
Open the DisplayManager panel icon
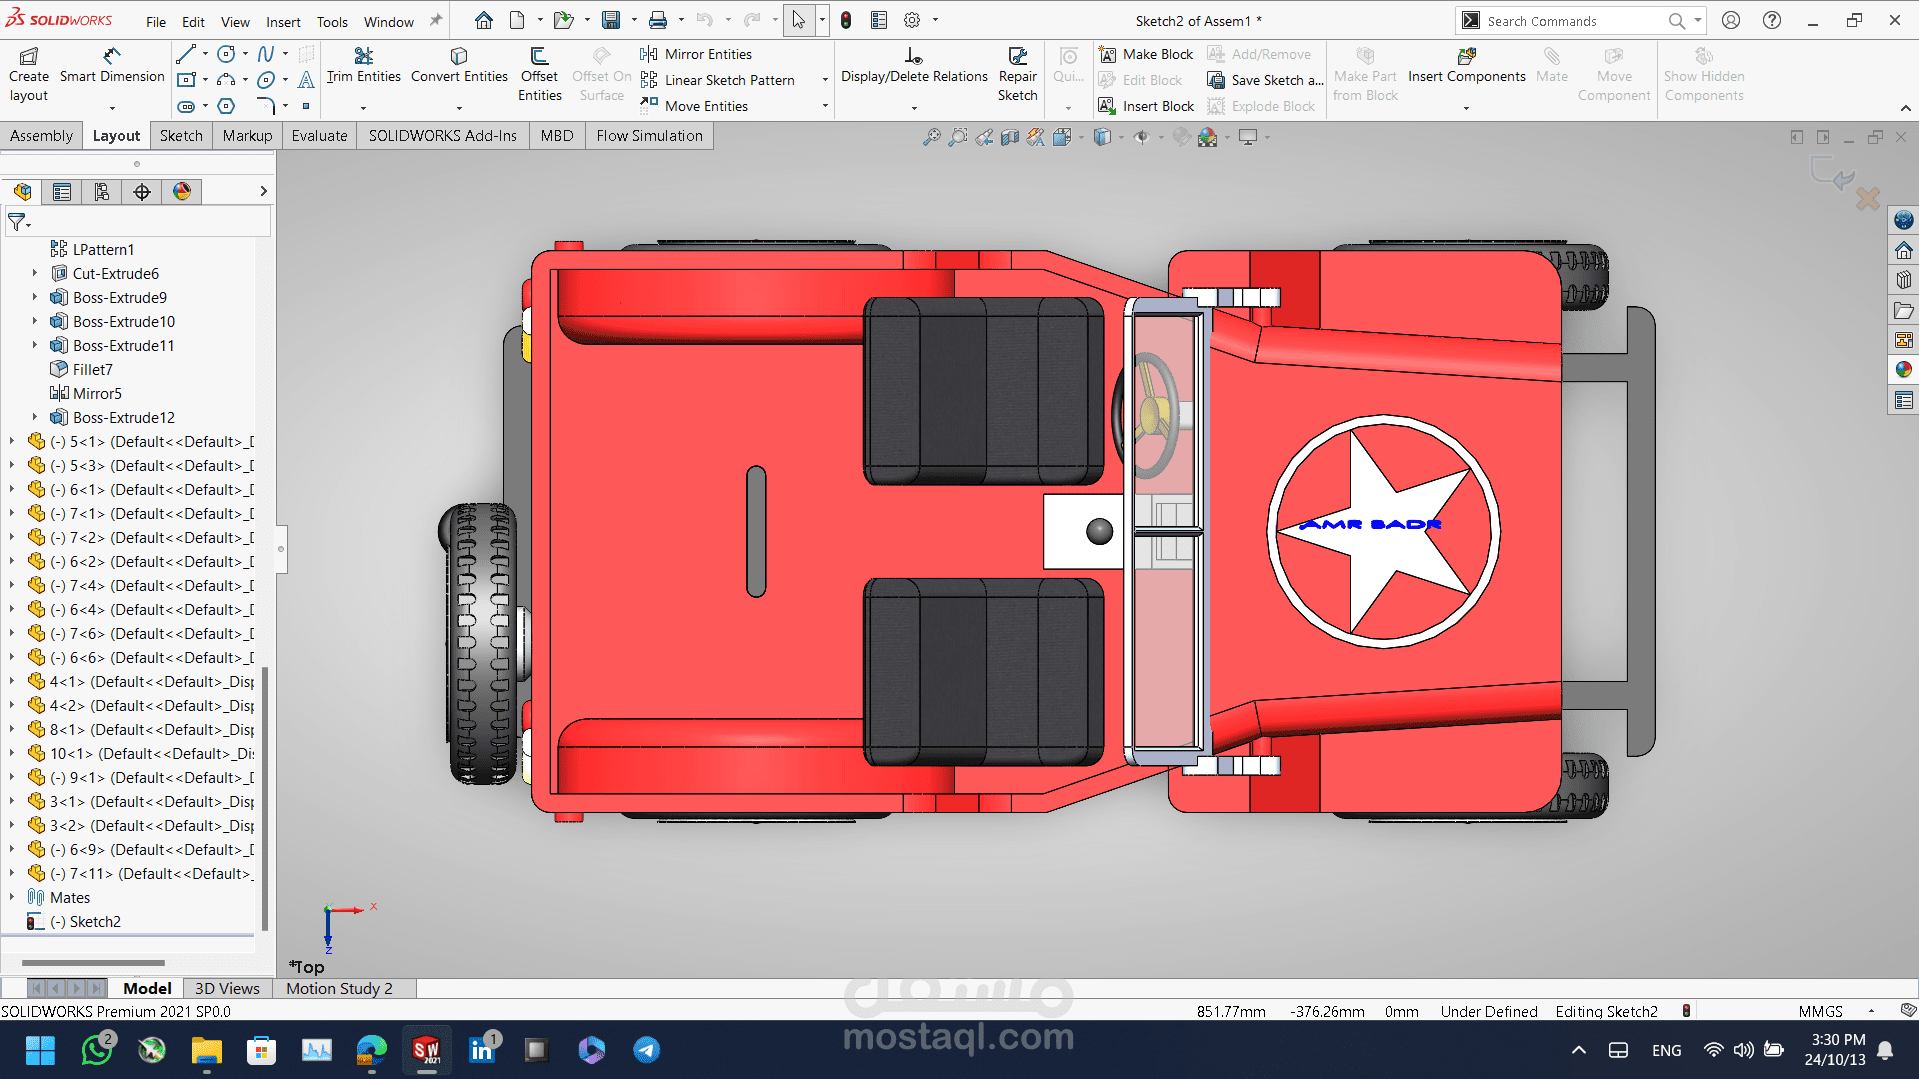[x=181, y=192]
